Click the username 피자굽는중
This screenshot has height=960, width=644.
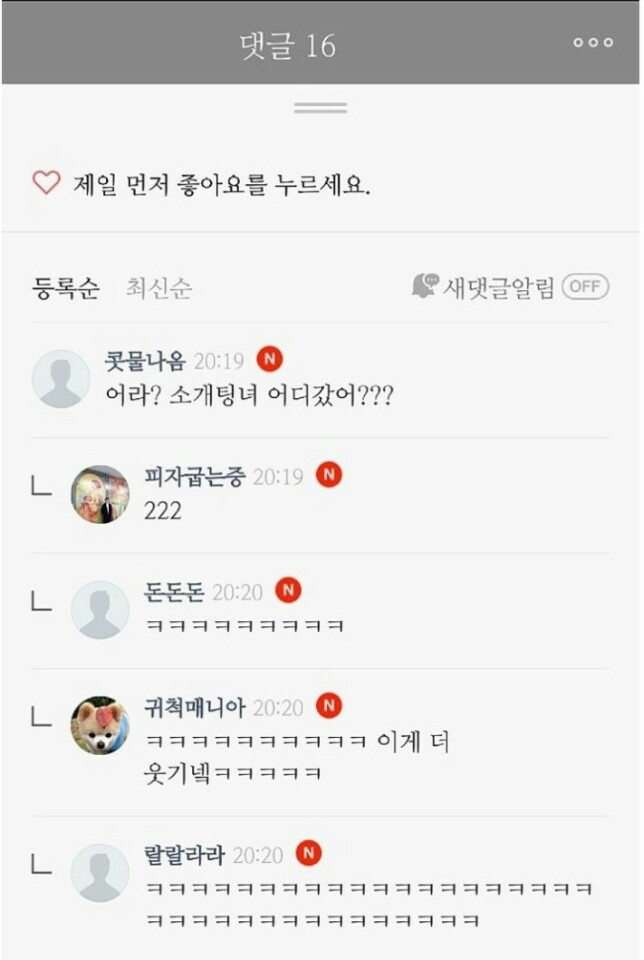click(194, 477)
